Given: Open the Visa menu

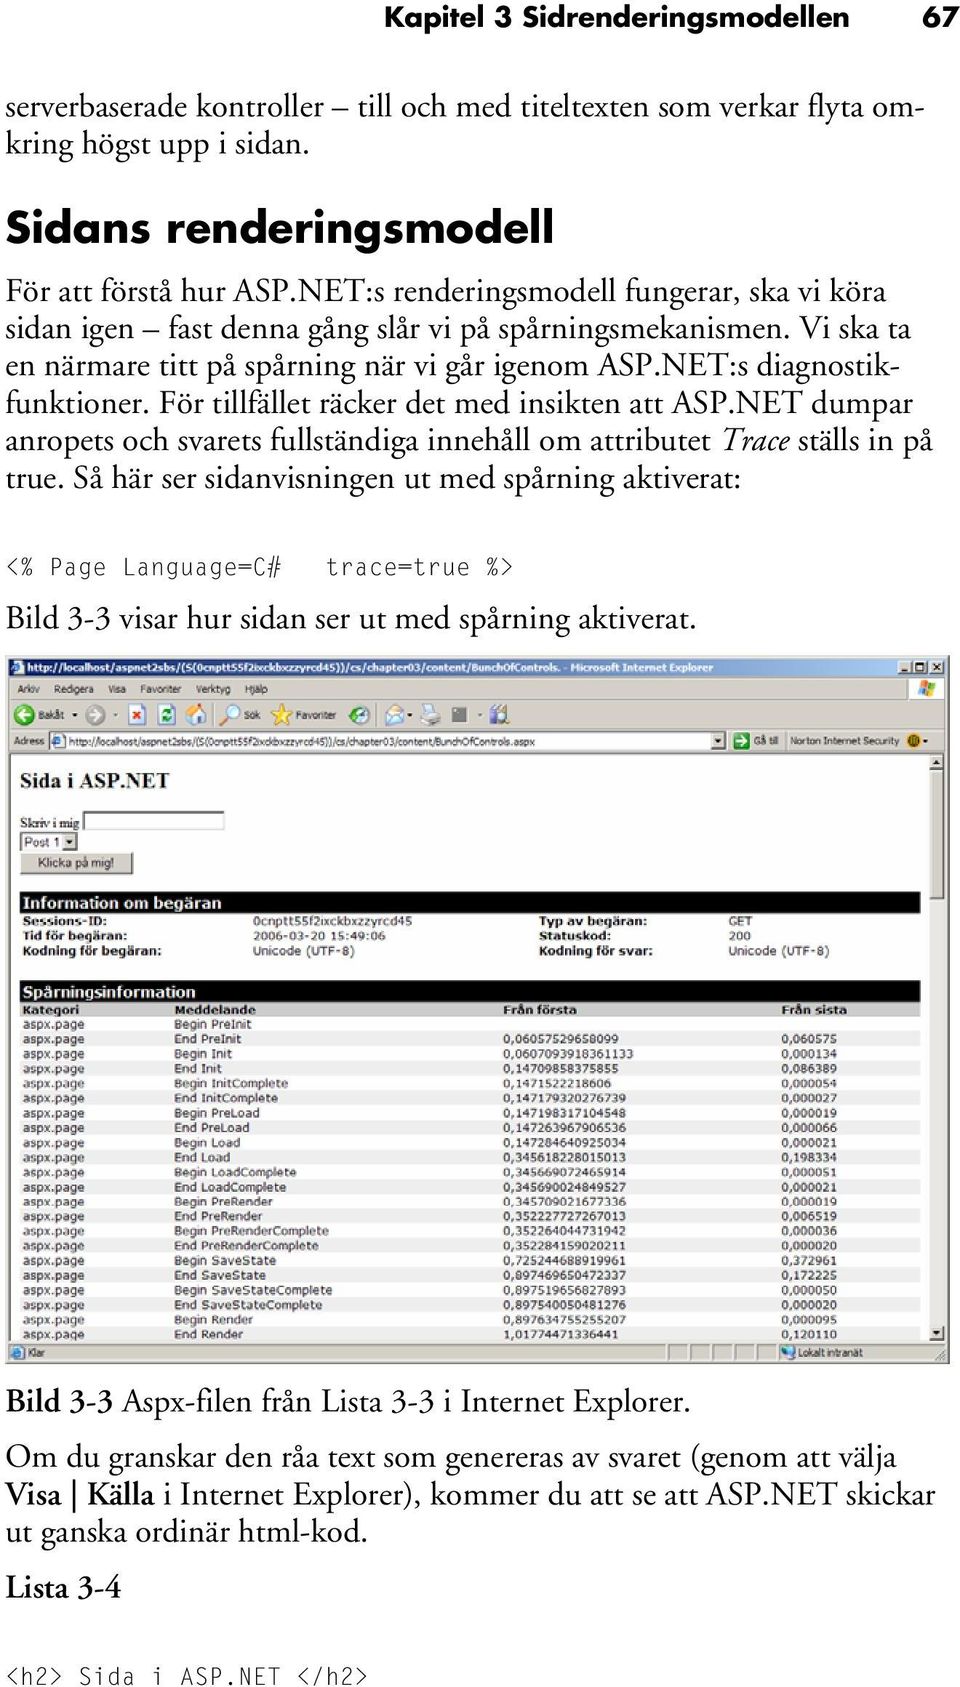Looking at the screenshot, I should pyautogui.click(x=117, y=689).
